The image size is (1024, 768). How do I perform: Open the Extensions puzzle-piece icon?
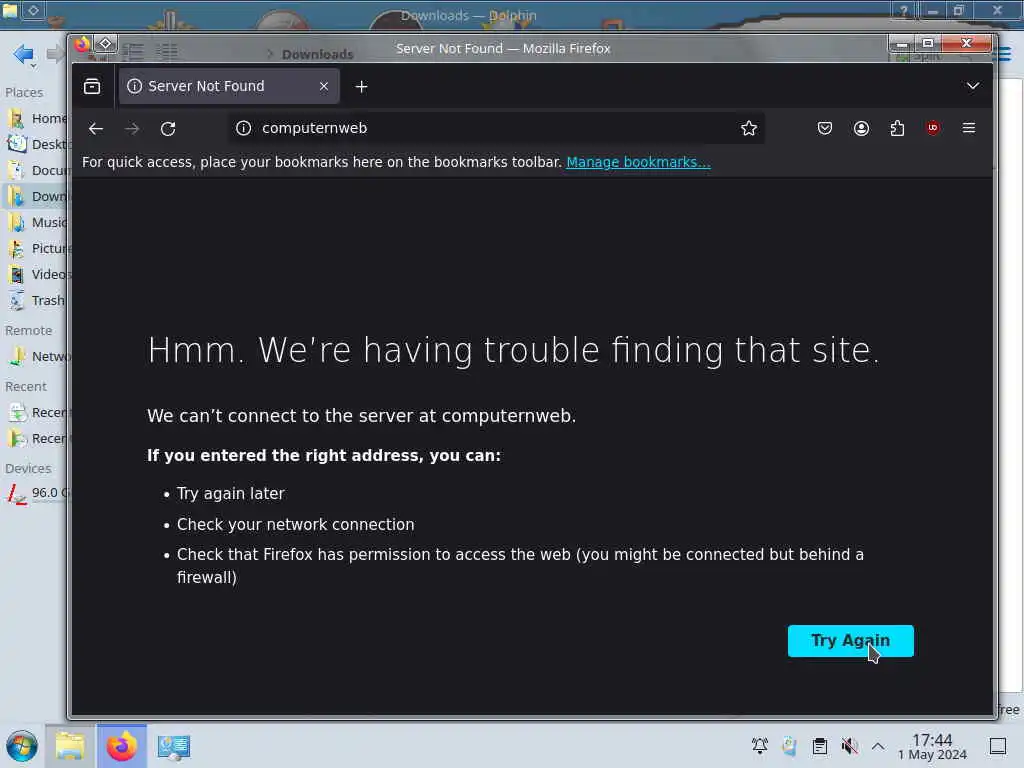click(x=897, y=128)
